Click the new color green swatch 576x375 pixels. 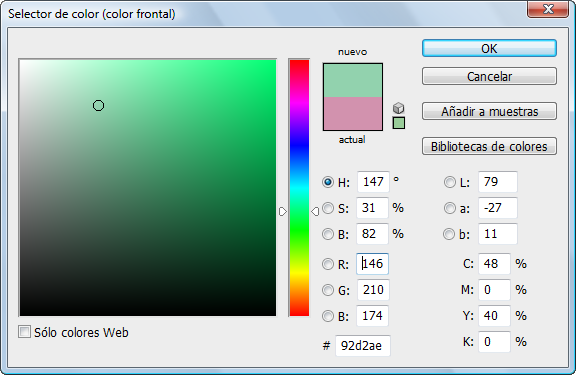353,80
